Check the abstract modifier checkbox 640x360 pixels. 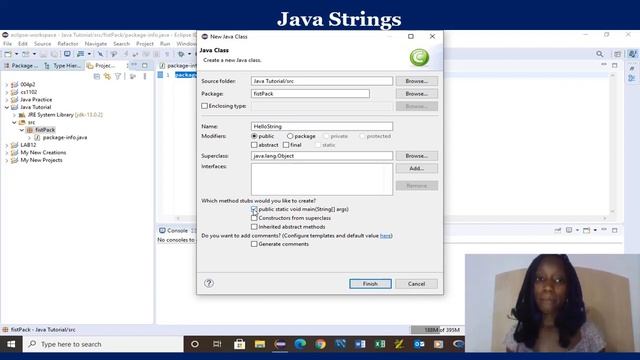click(x=254, y=145)
